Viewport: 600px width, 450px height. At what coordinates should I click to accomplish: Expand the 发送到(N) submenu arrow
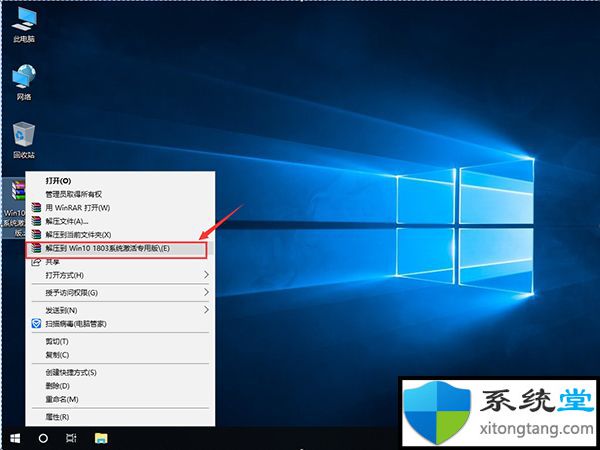click(206, 310)
